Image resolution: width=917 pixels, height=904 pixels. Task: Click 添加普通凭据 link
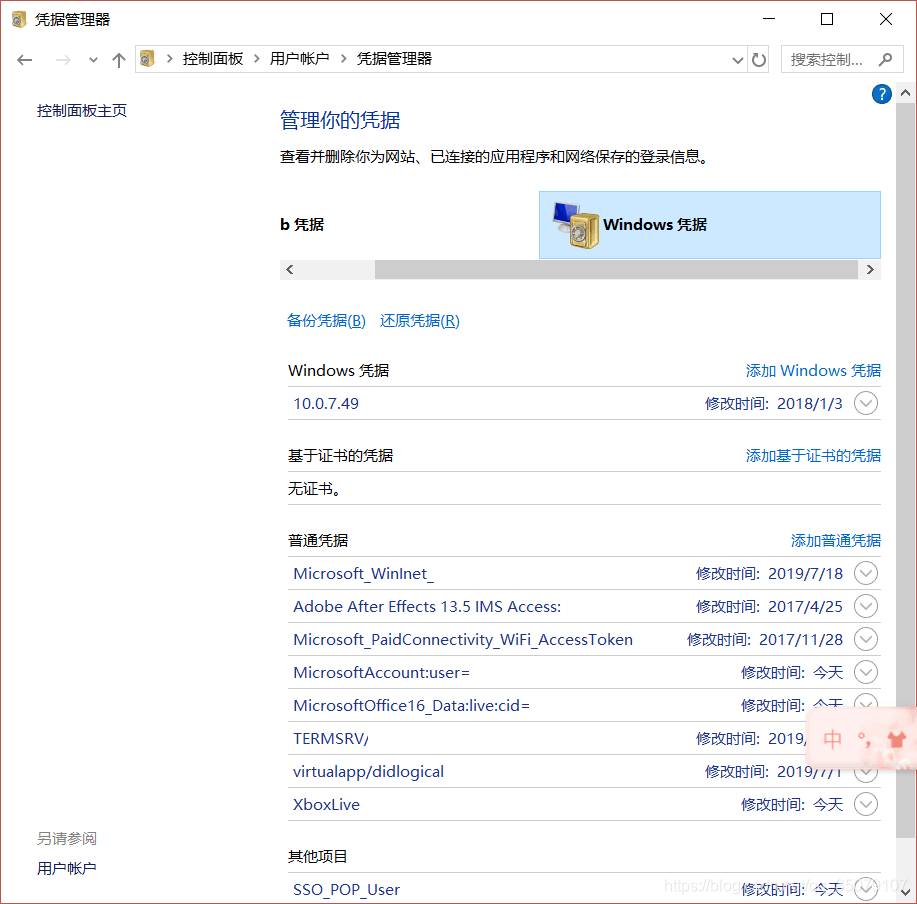[835, 541]
